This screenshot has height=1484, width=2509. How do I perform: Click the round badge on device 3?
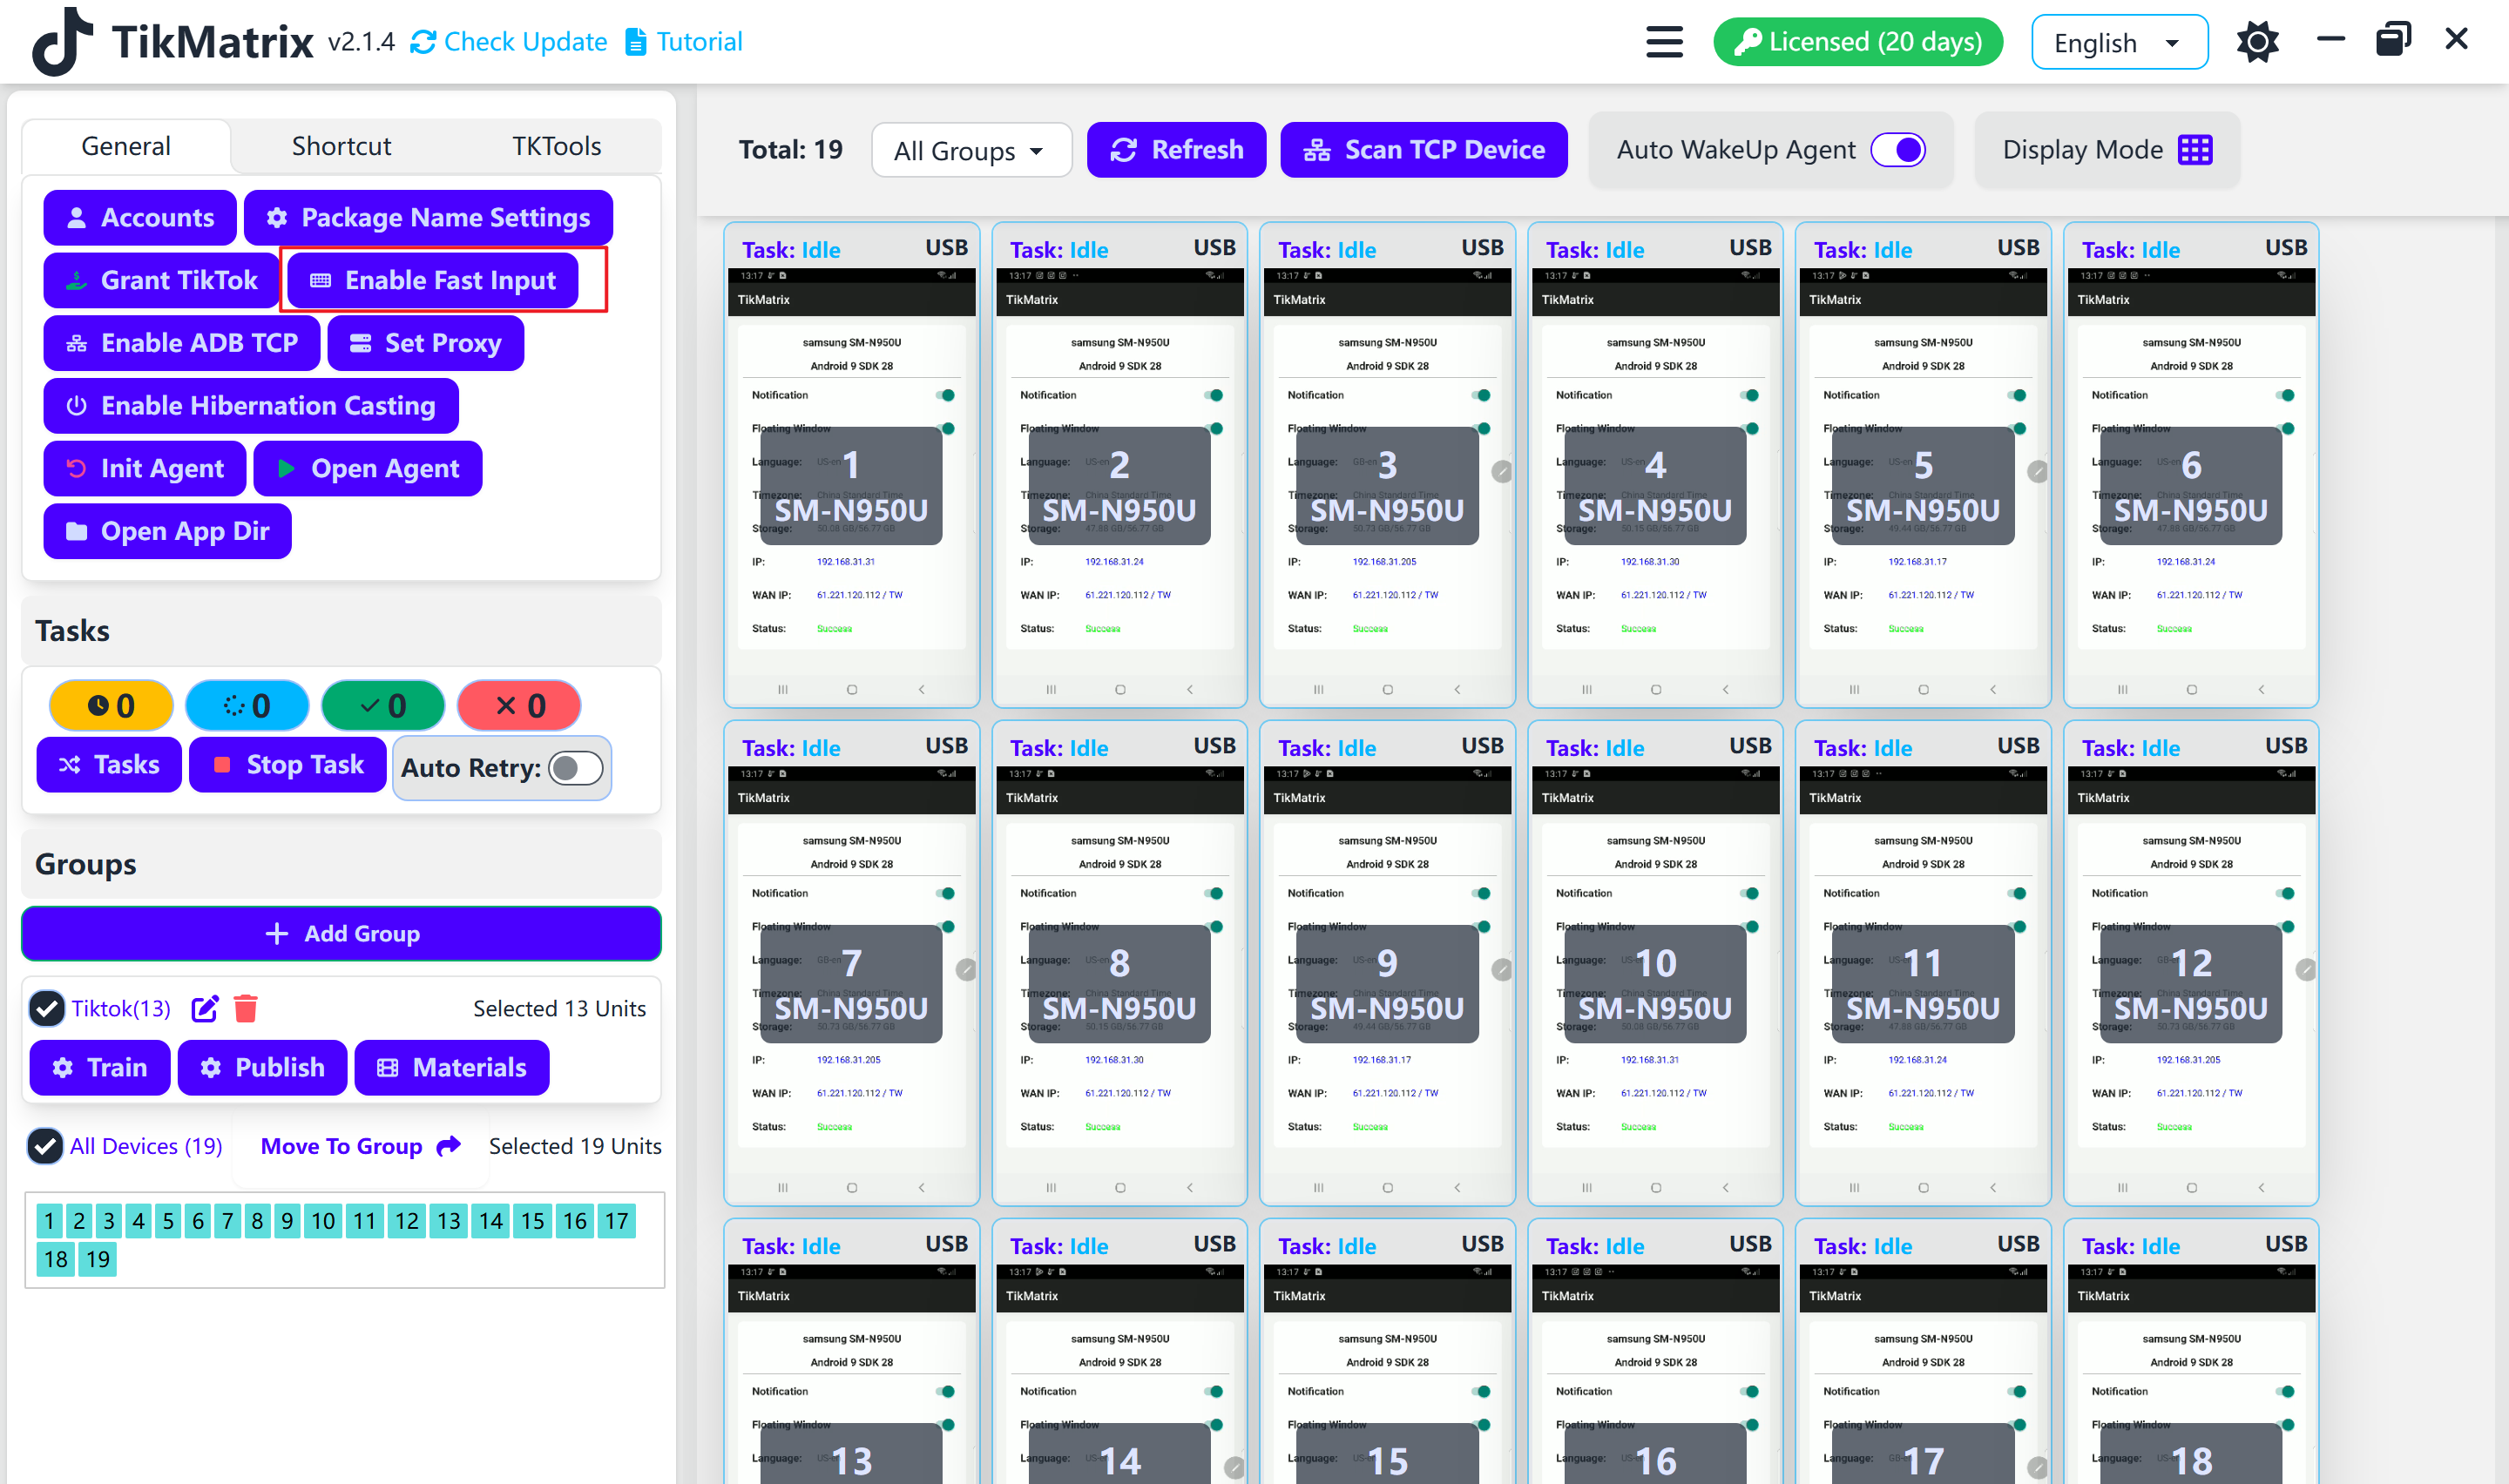pos(1501,472)
